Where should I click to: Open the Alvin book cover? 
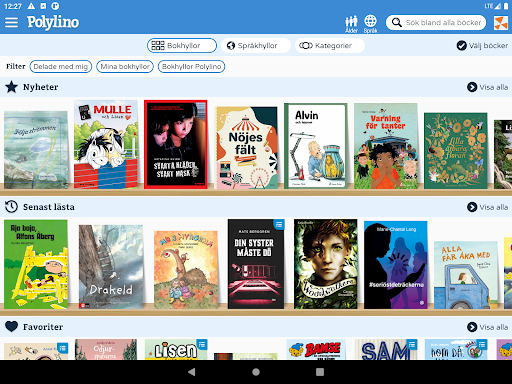(x=316, y=146)
